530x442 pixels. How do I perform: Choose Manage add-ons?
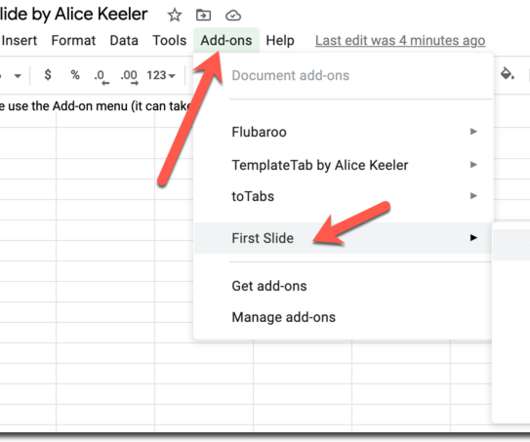[284, 317]
